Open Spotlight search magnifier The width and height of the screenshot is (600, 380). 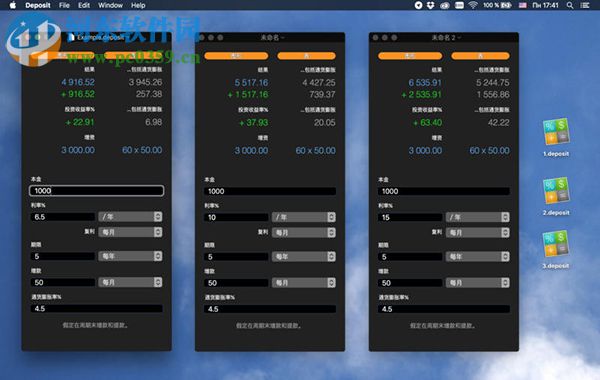point(570,5)
